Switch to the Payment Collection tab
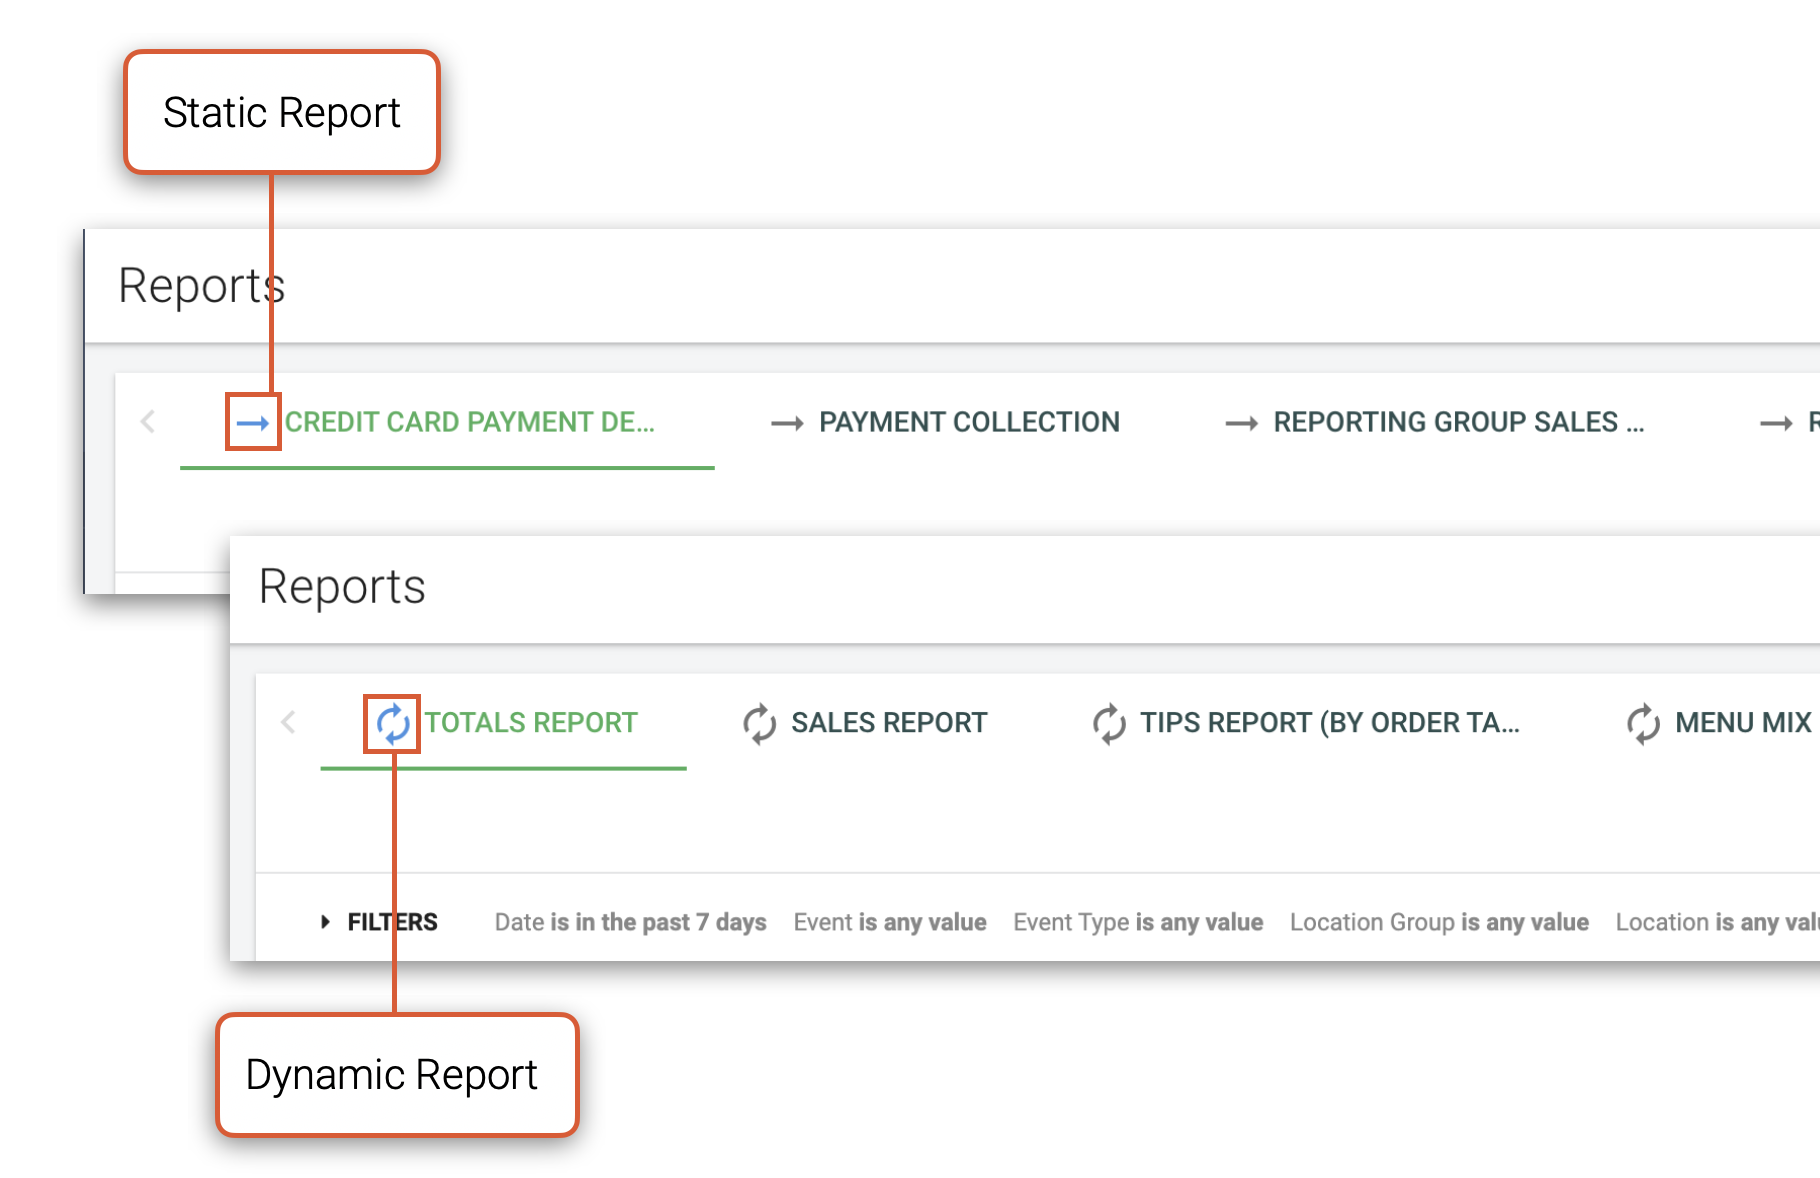The height and width of the screenshot is (1178, 1820). [968, 422]
